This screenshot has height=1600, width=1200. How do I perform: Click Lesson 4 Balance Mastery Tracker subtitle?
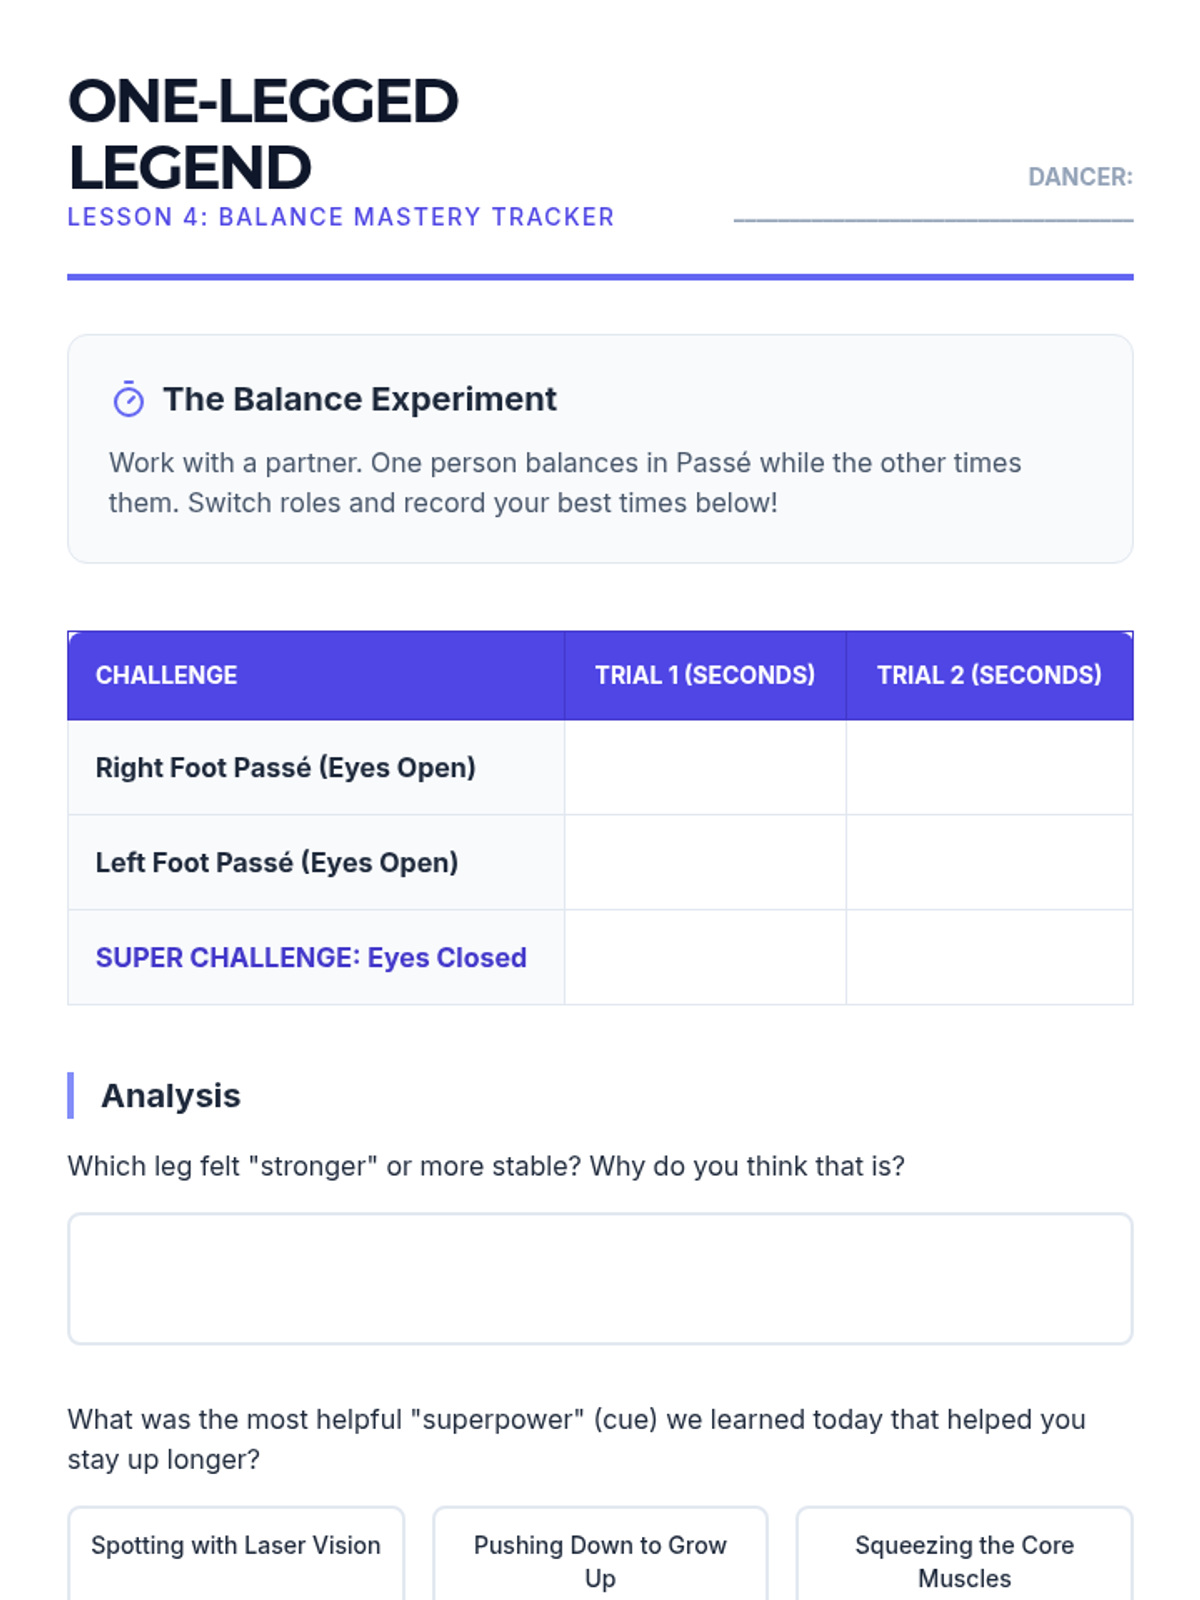[340, 217]
